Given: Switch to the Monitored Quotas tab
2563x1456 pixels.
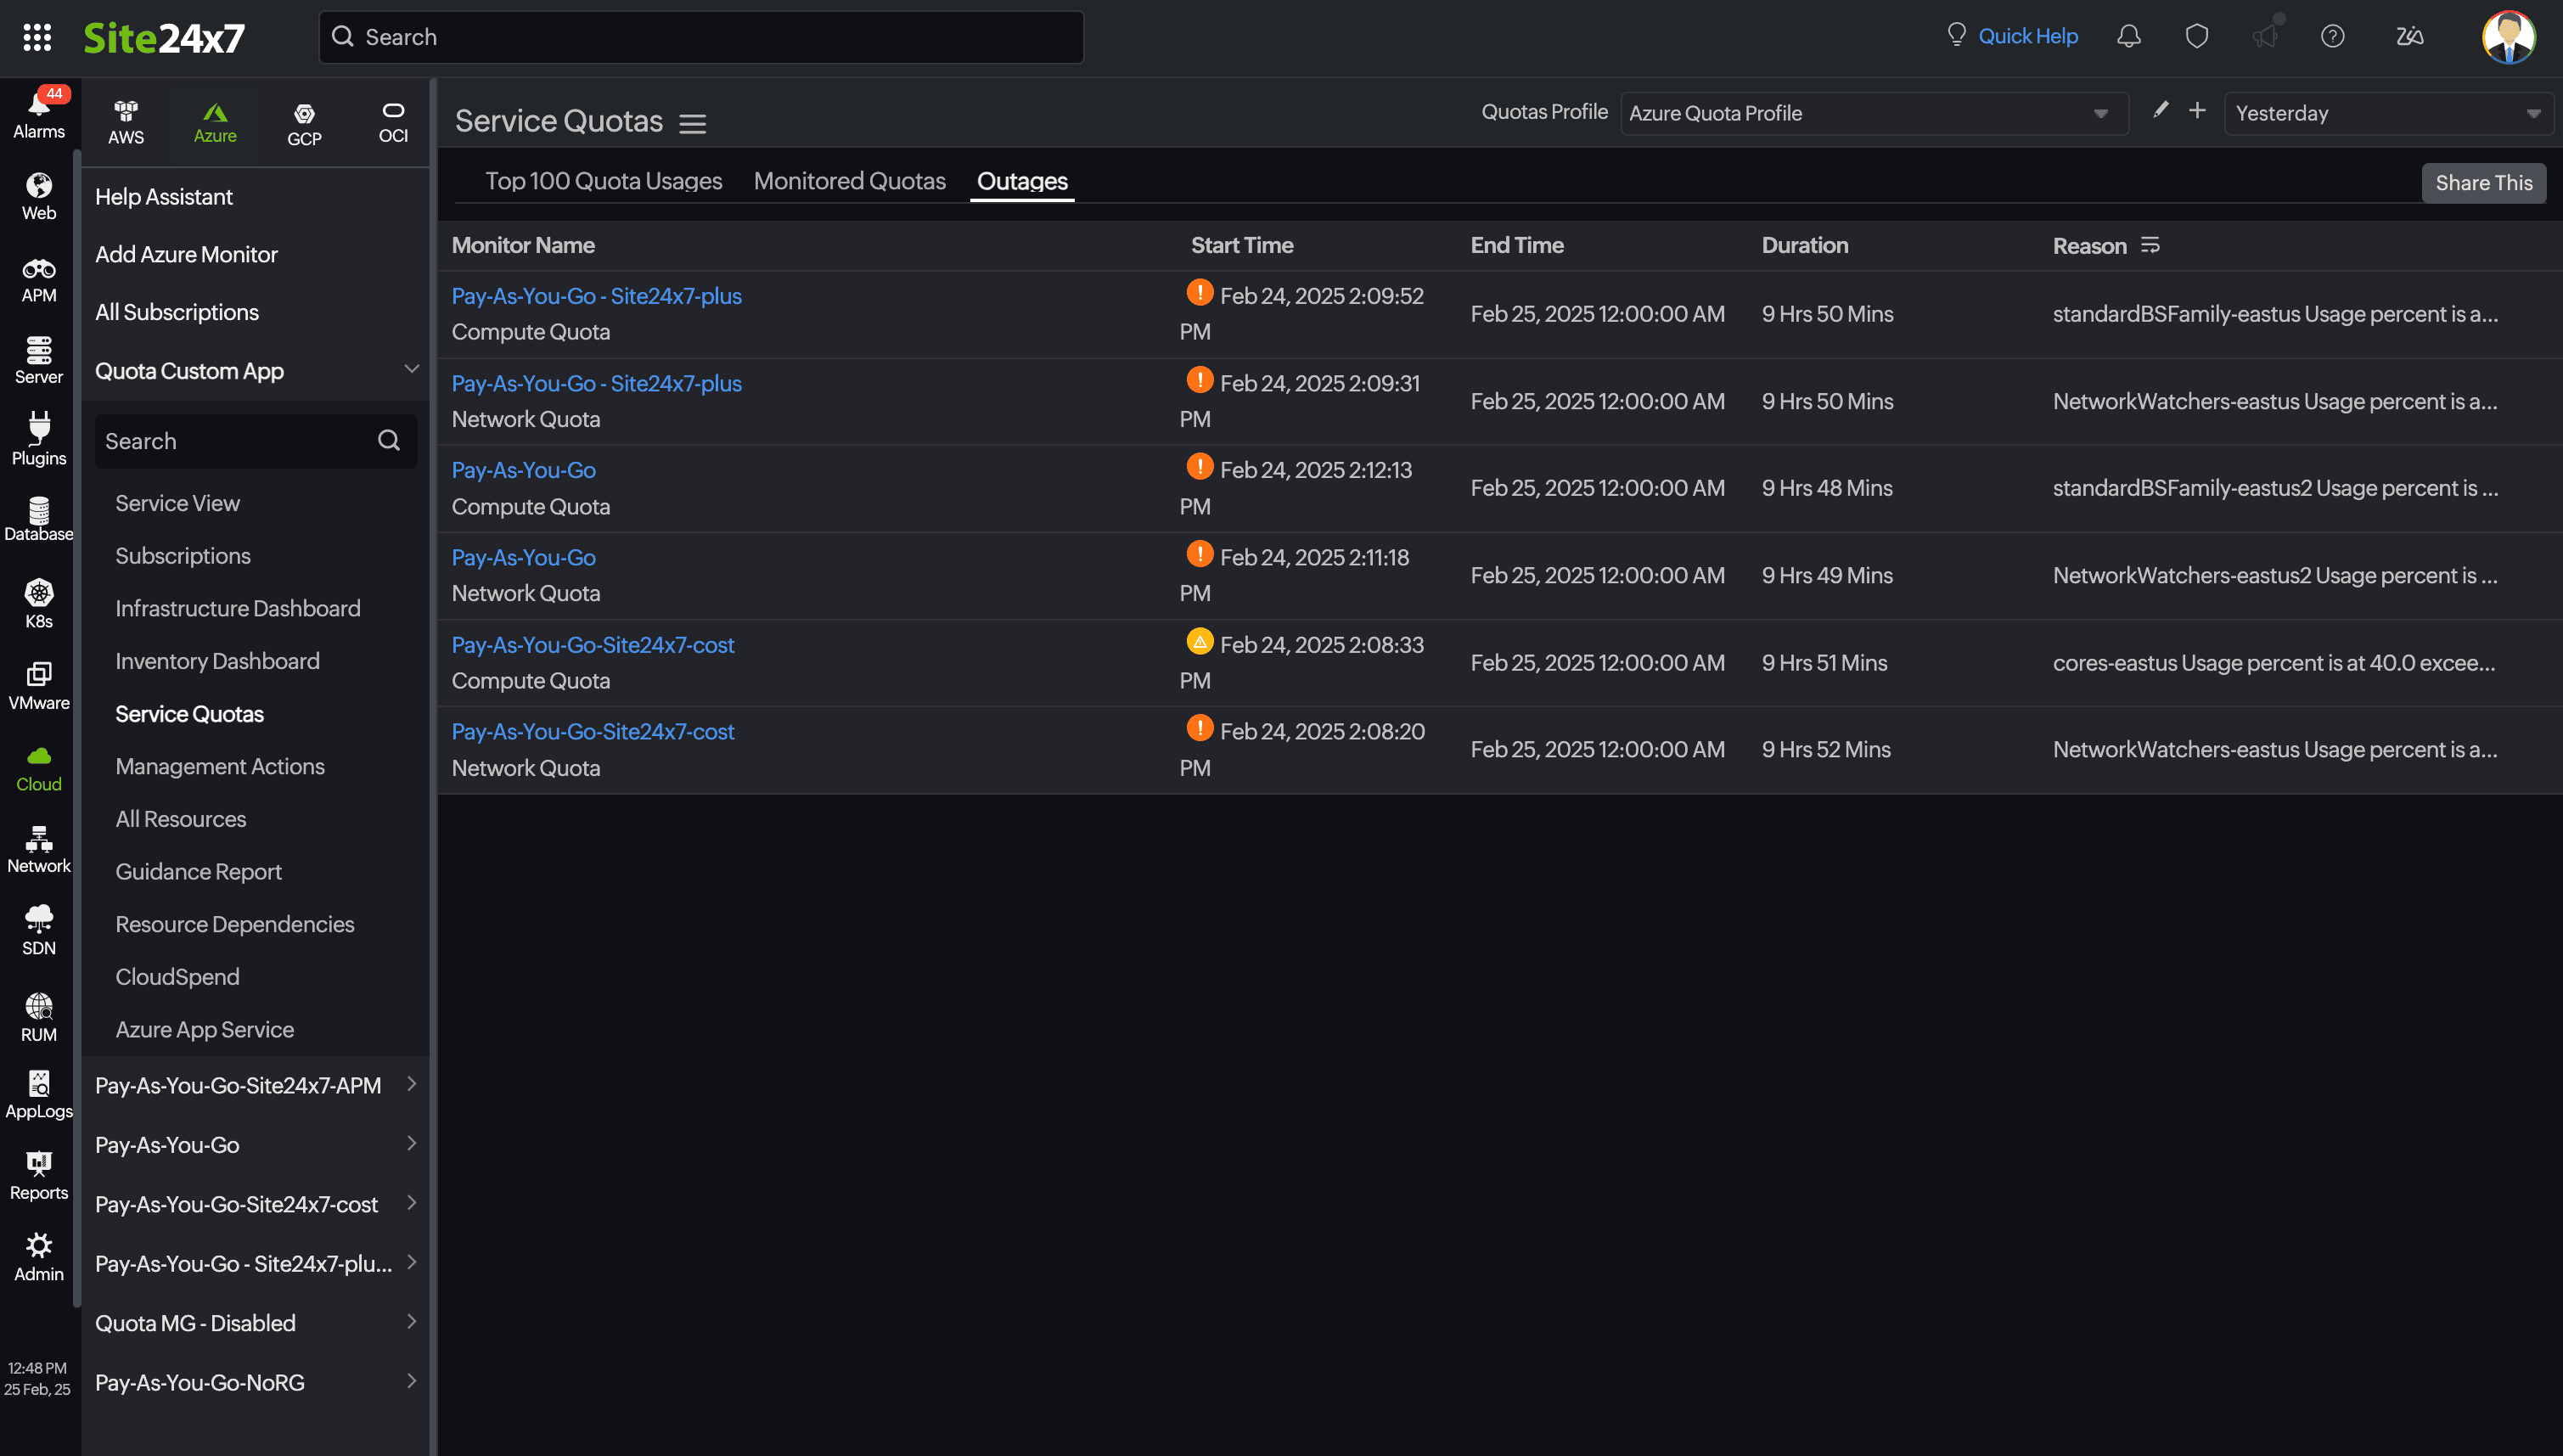Looking at the screenshot, I should [849, 181].
